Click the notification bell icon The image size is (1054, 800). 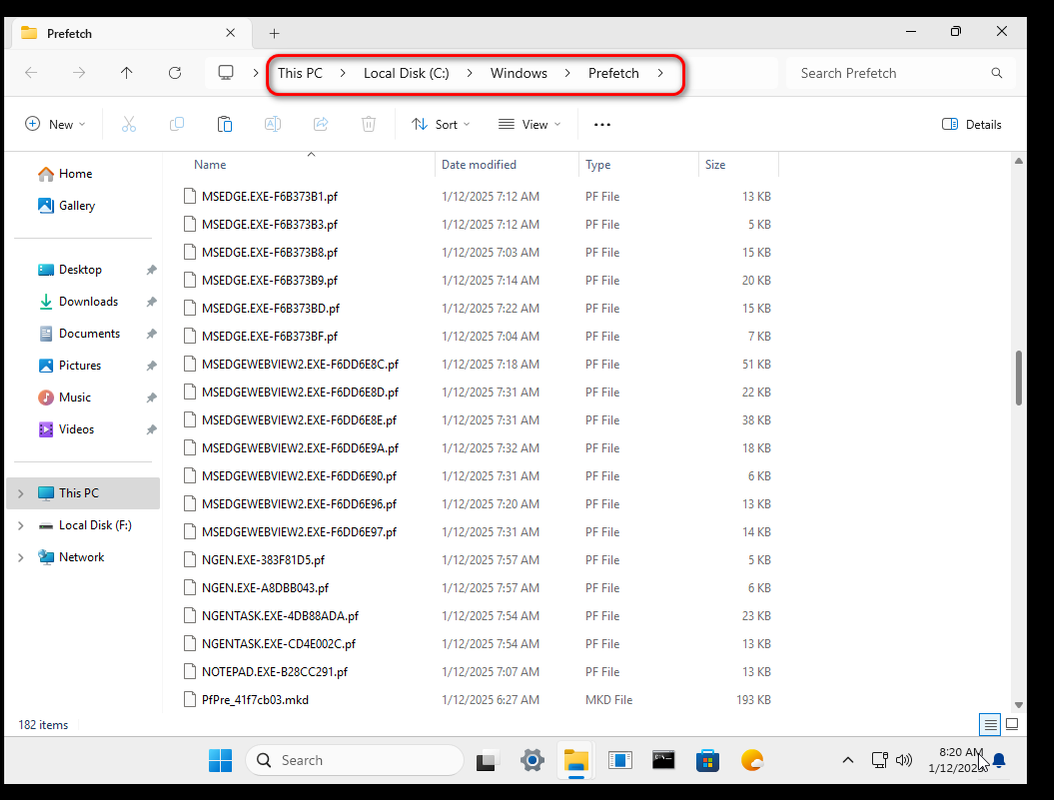[1000, 760]
